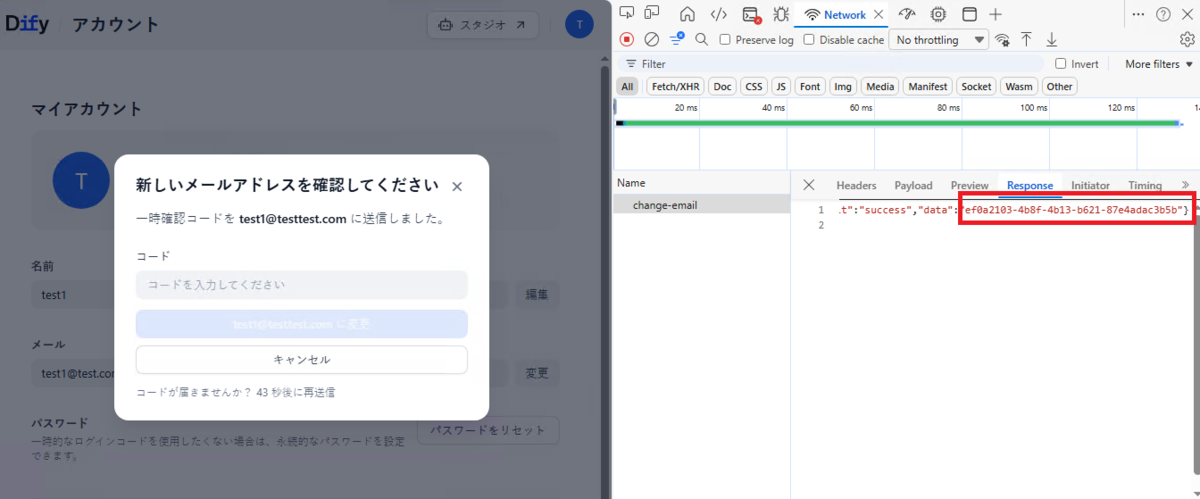The image size is (1200, 499).
Task: Filter requests by Doc type
Action: pyautogui.click(x=723, y=87)
